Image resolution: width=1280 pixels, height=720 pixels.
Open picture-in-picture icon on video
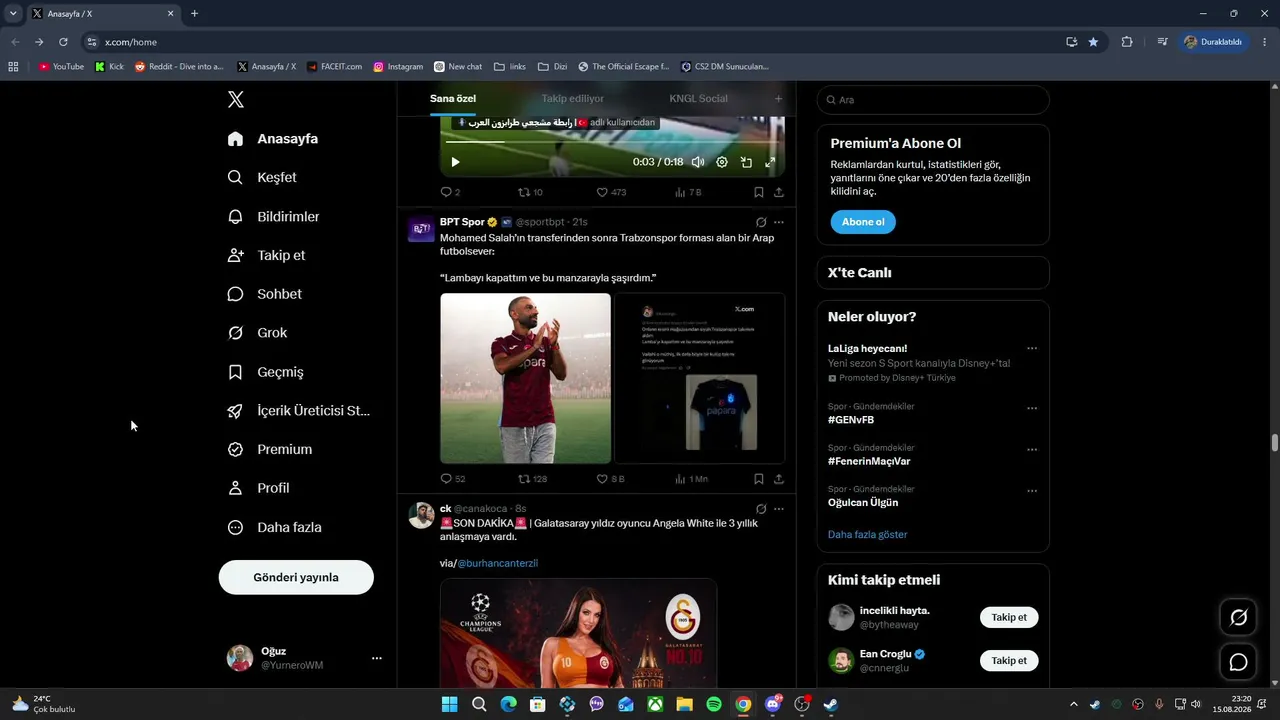click(x=746, y=162)
